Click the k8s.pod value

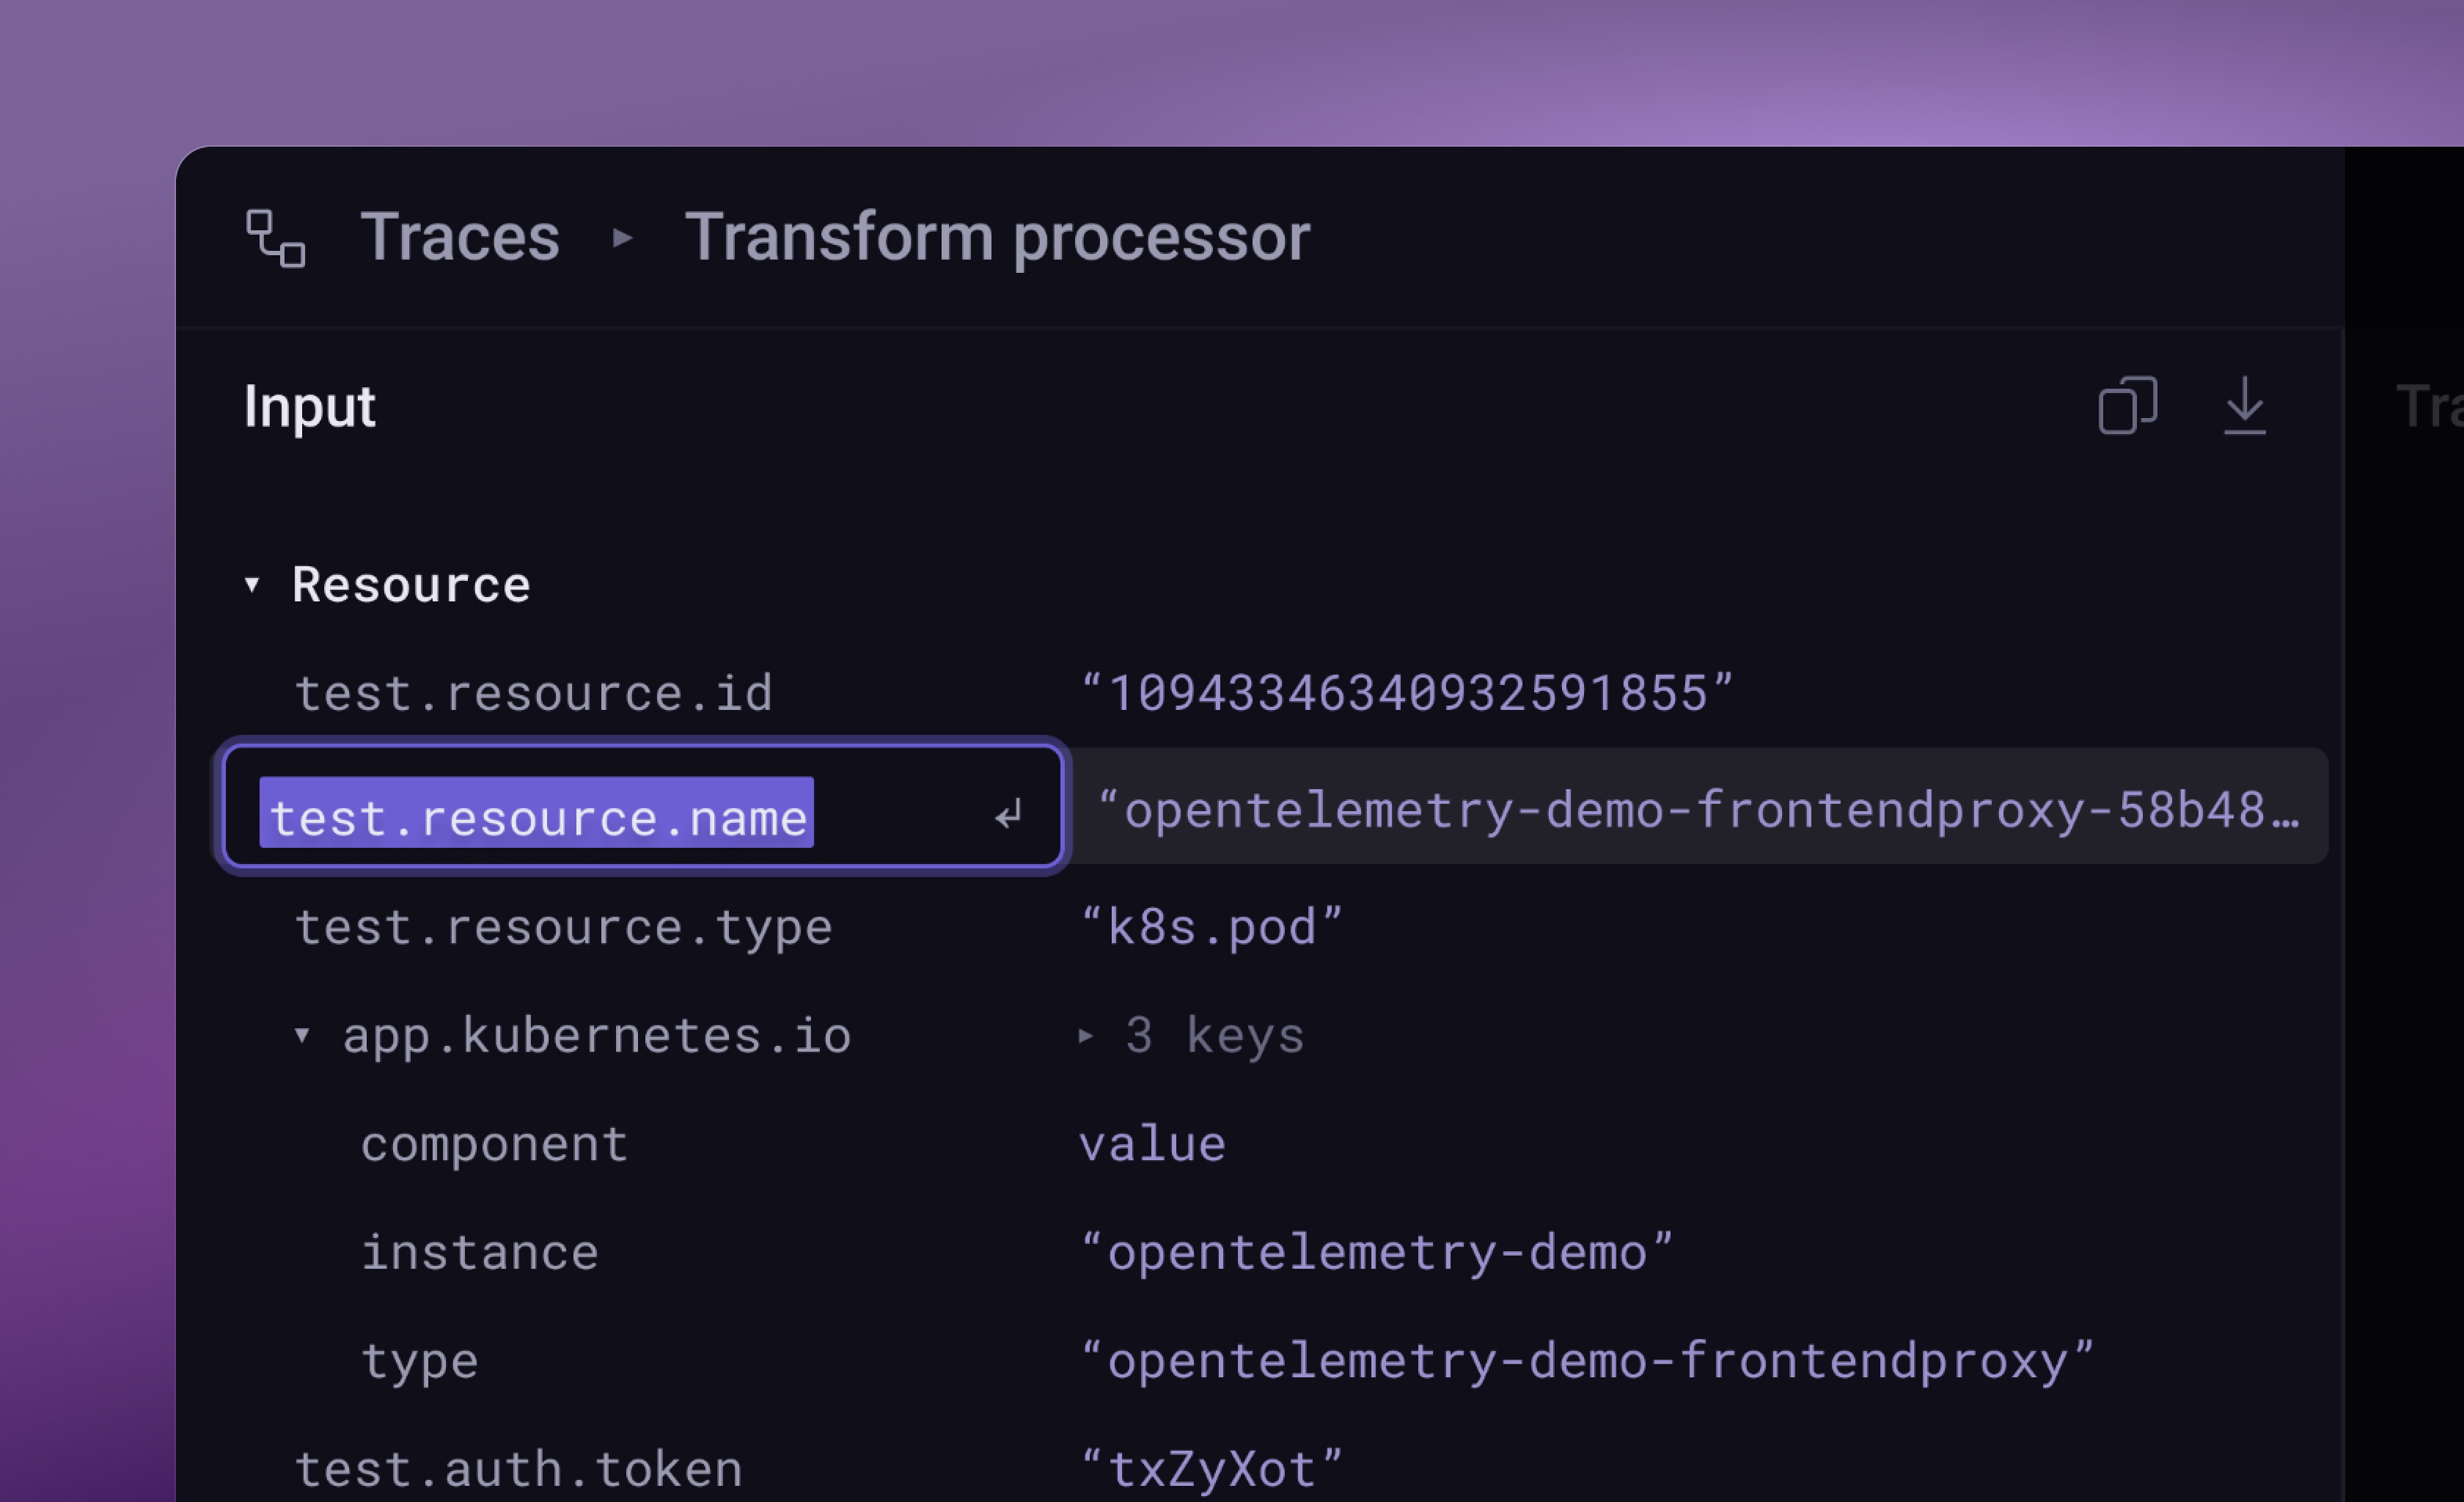point(1211,927)
